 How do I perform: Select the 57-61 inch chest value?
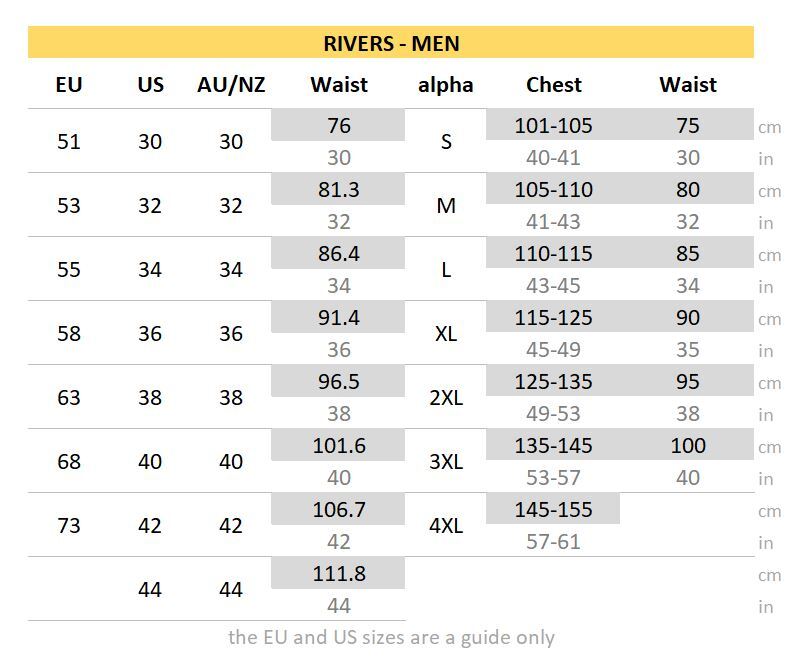point(553,542)
